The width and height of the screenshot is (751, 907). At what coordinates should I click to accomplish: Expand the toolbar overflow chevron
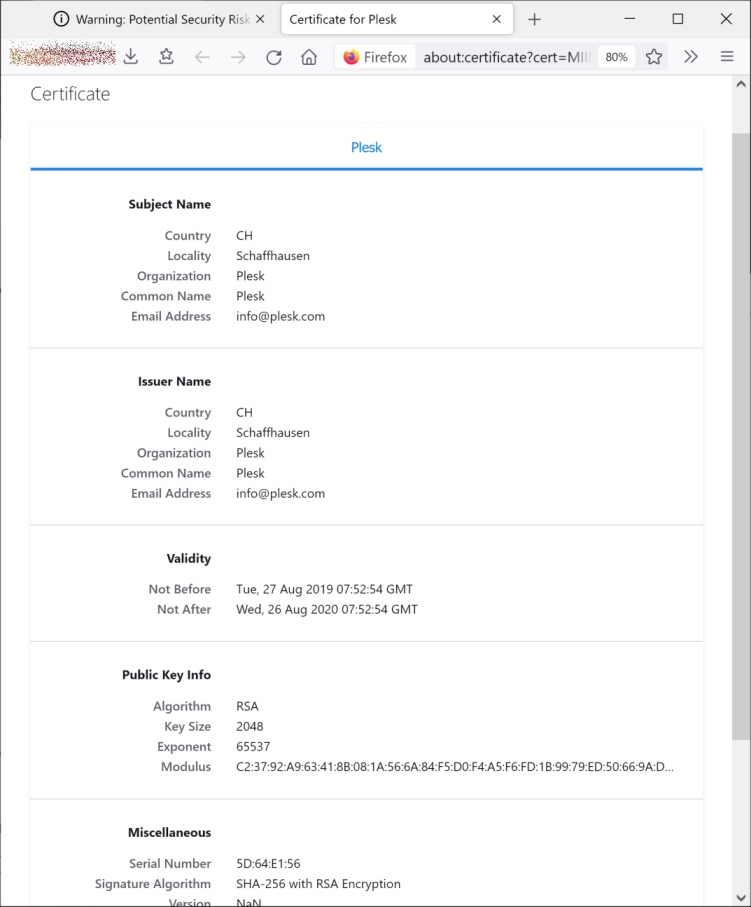click(x=691, y=57)
